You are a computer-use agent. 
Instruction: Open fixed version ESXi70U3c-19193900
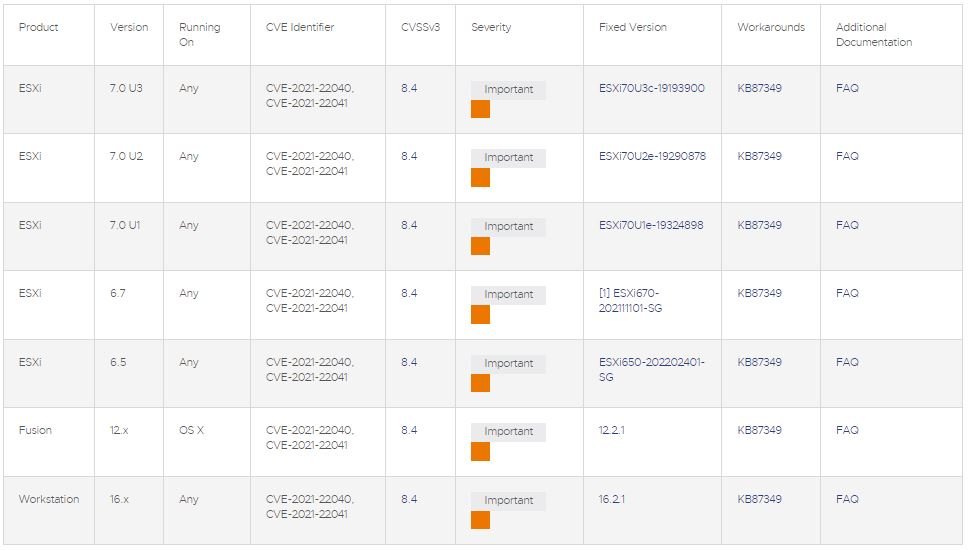651,88
